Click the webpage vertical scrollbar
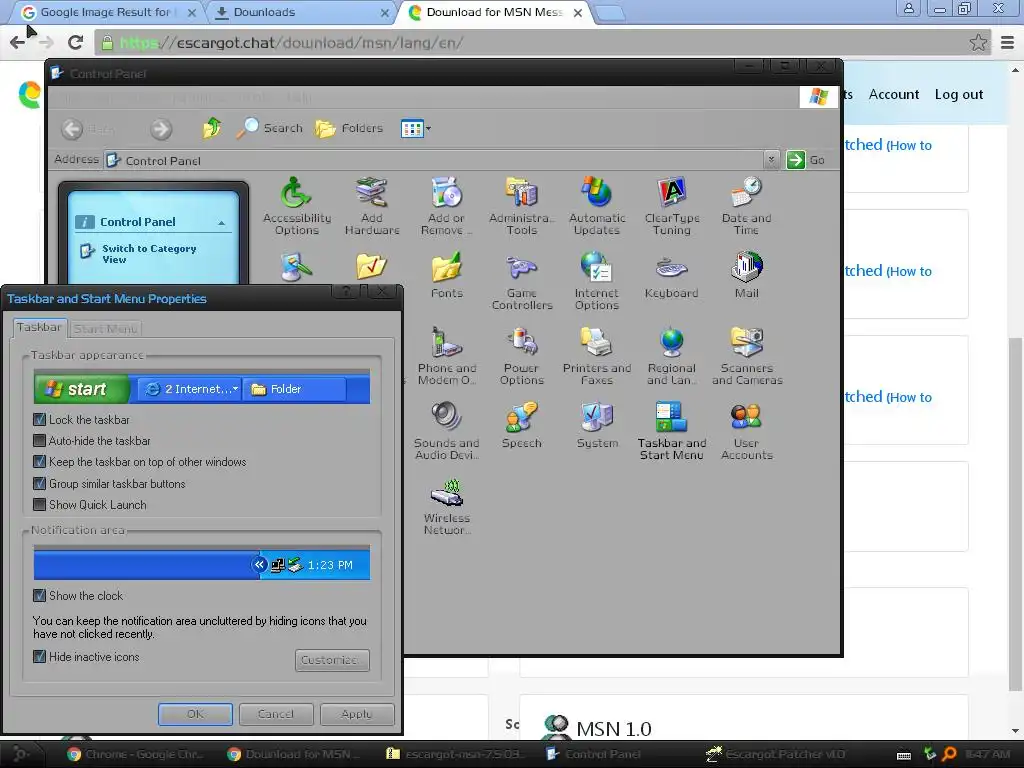Image resolution: width=1024 pixels, height=768 pixels. click(x=1016, y=513)
